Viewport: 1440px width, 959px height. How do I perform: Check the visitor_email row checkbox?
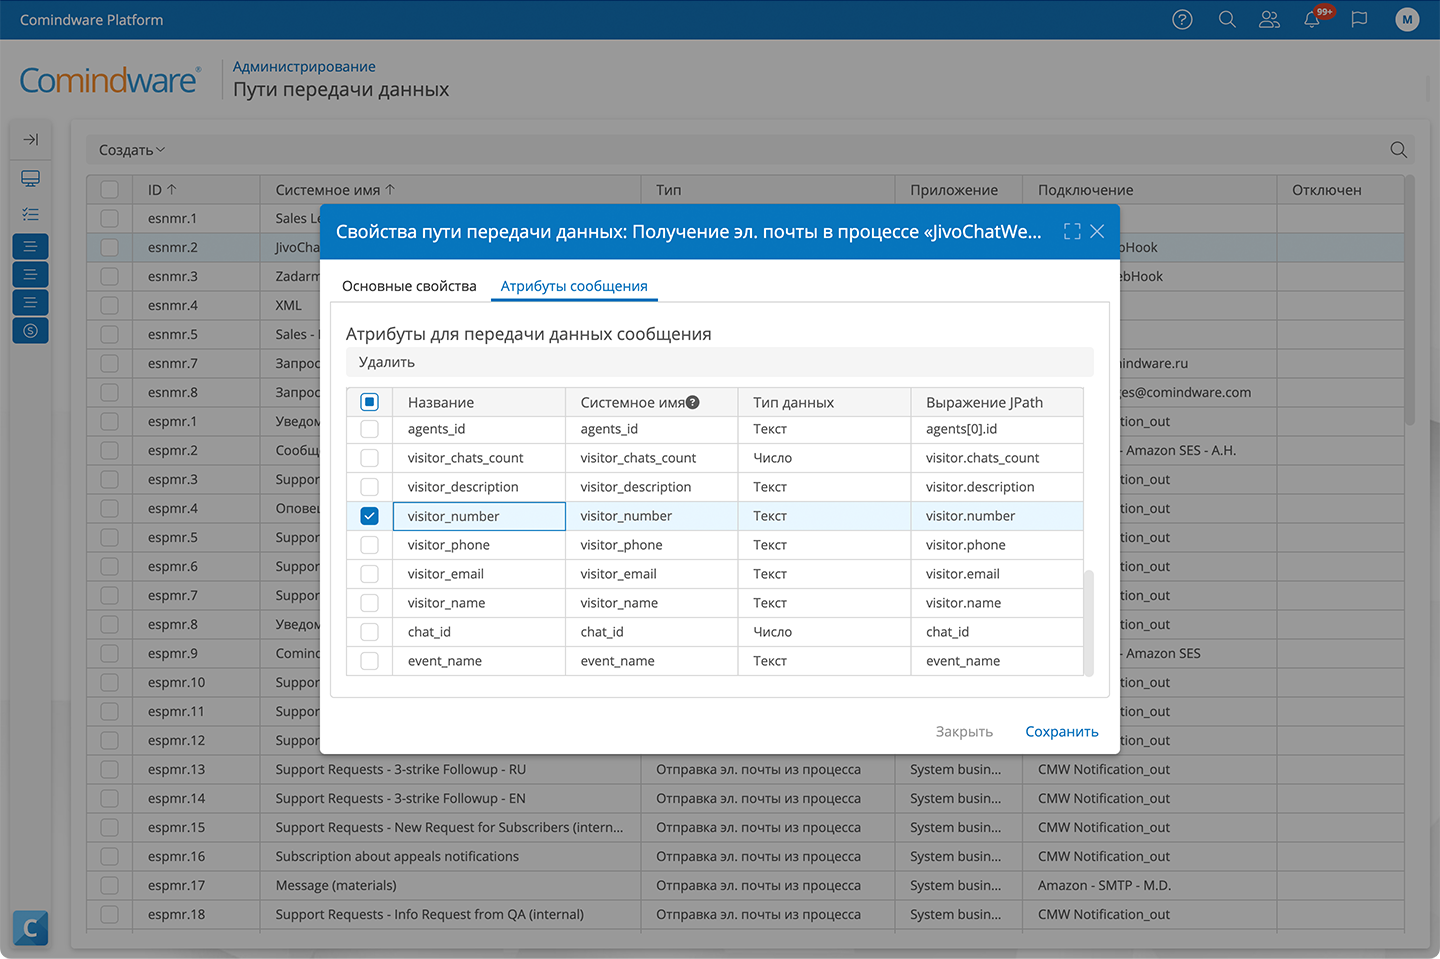(369, 574)
